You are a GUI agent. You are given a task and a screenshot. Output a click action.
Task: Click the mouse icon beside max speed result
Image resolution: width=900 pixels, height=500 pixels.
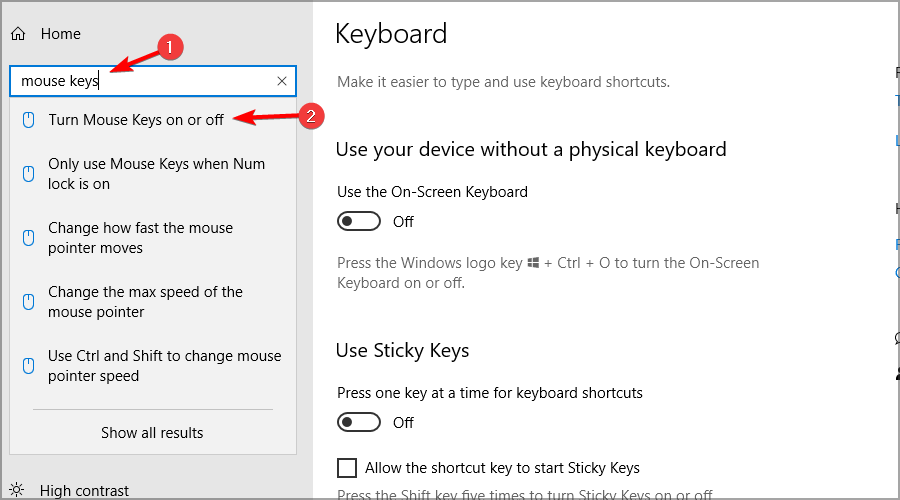point(28,302)
